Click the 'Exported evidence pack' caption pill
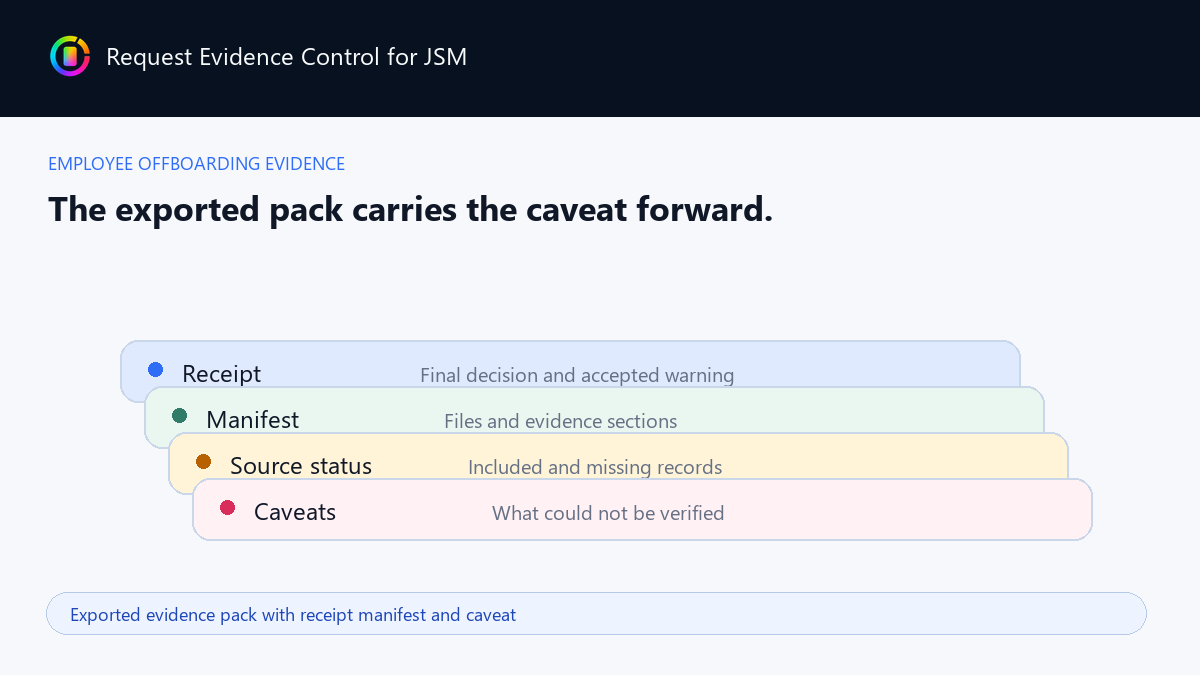The image size is (1200, 675). coord(596,614)
